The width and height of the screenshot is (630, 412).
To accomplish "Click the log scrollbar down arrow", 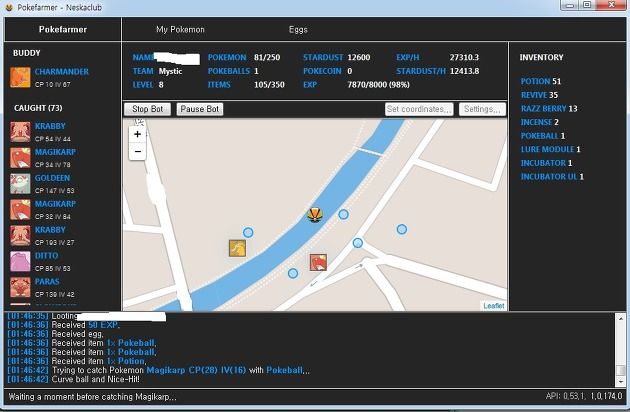I will tap(620, 382).
